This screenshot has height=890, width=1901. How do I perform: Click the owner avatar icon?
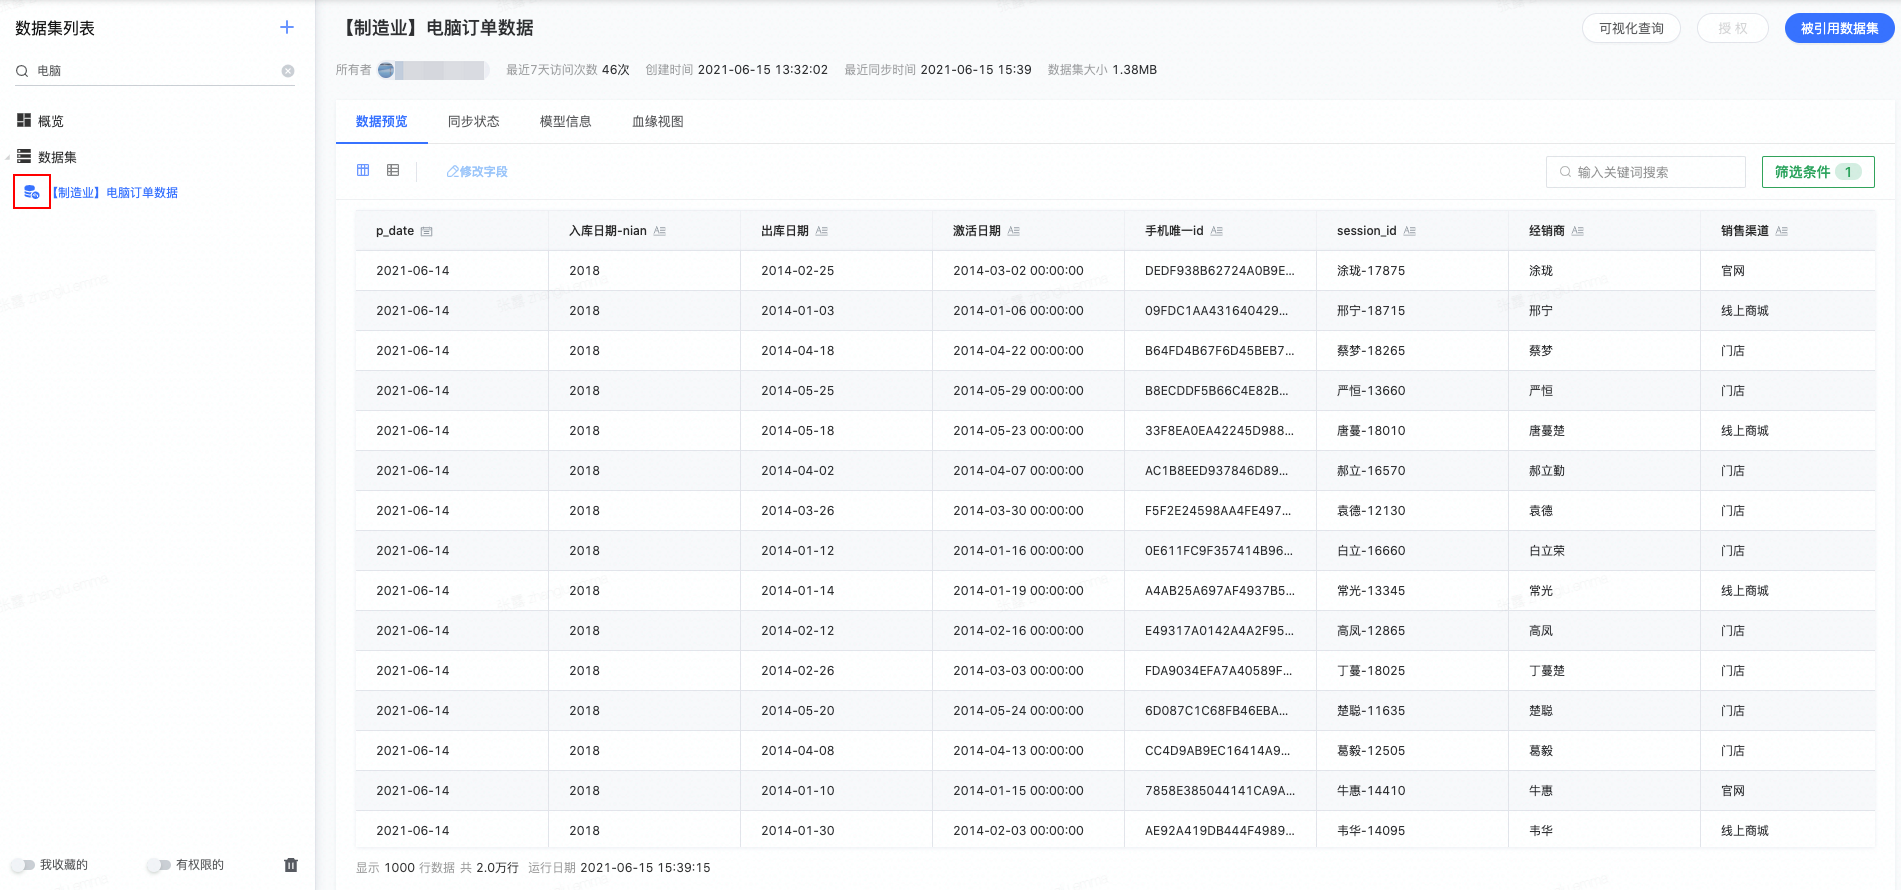[x=386, y=70]
